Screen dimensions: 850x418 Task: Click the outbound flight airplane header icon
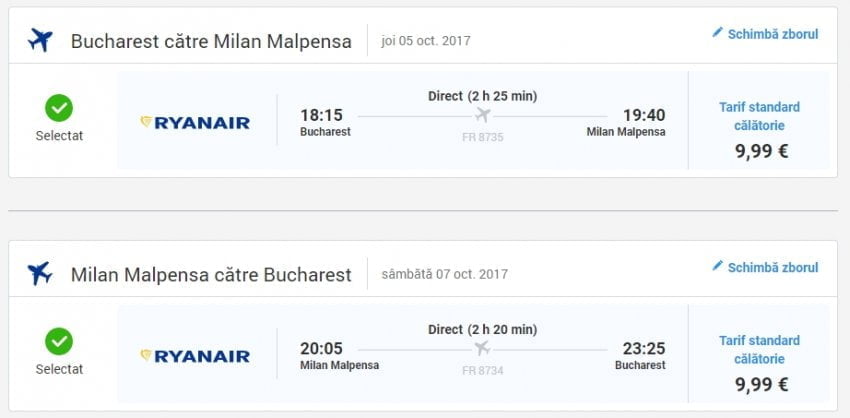[40, 41]
